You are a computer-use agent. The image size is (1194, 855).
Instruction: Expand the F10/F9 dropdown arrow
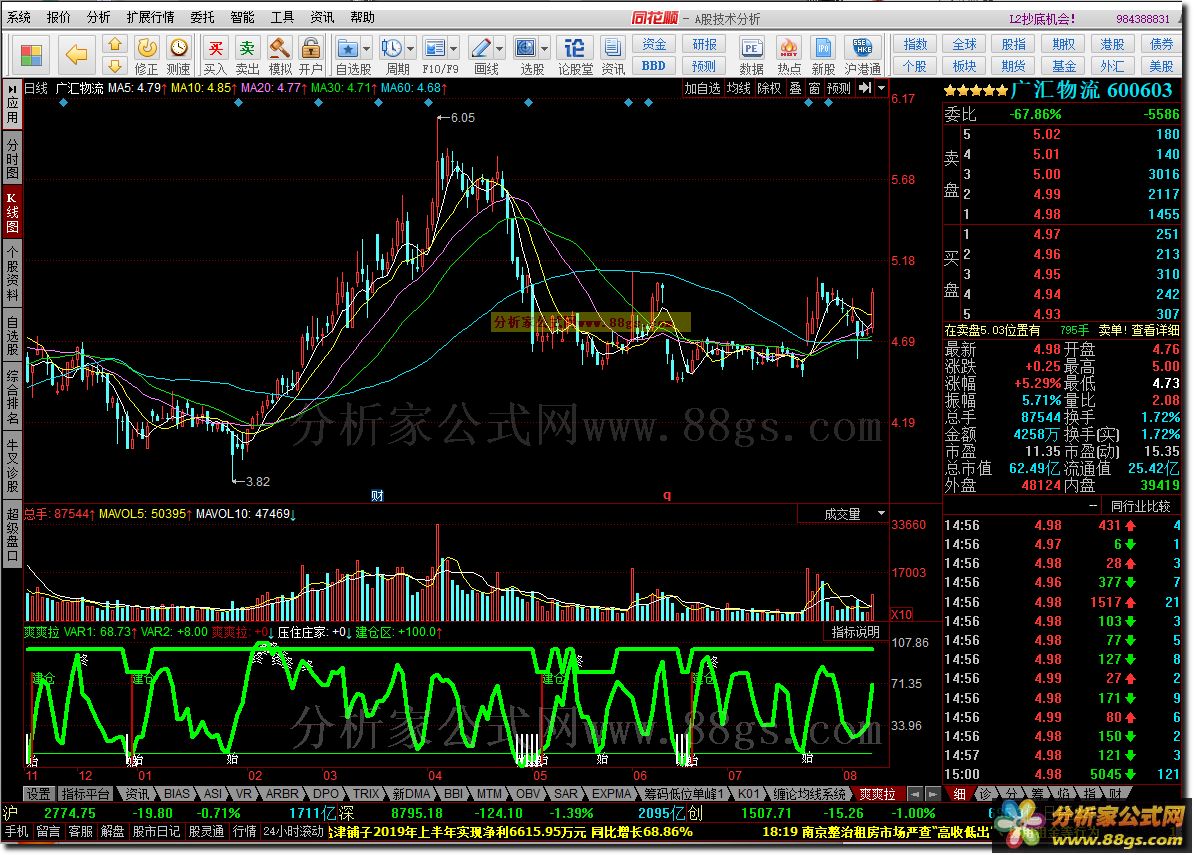tap(454, 49)
